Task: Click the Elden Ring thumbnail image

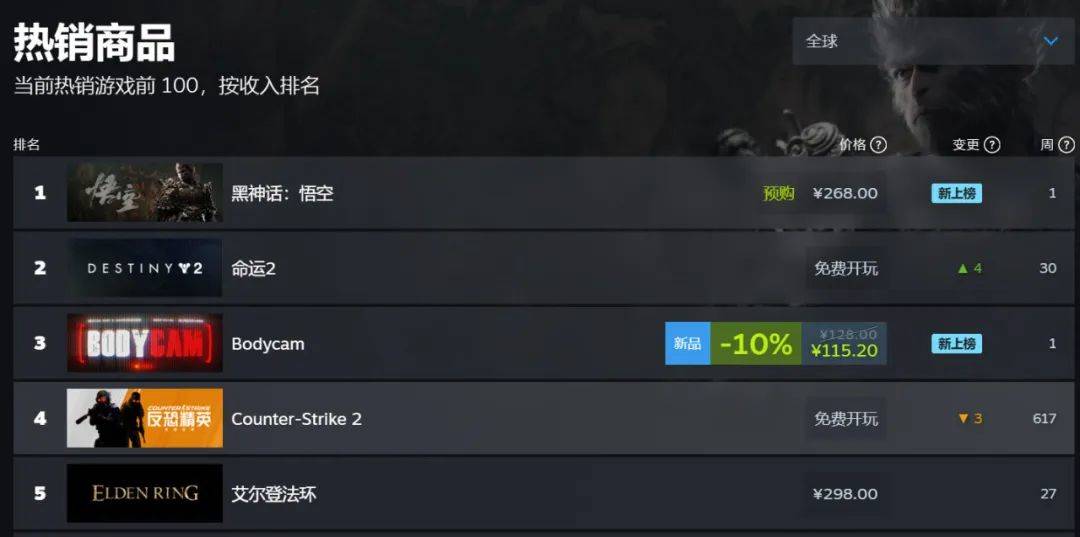Action: pos(145,493)
